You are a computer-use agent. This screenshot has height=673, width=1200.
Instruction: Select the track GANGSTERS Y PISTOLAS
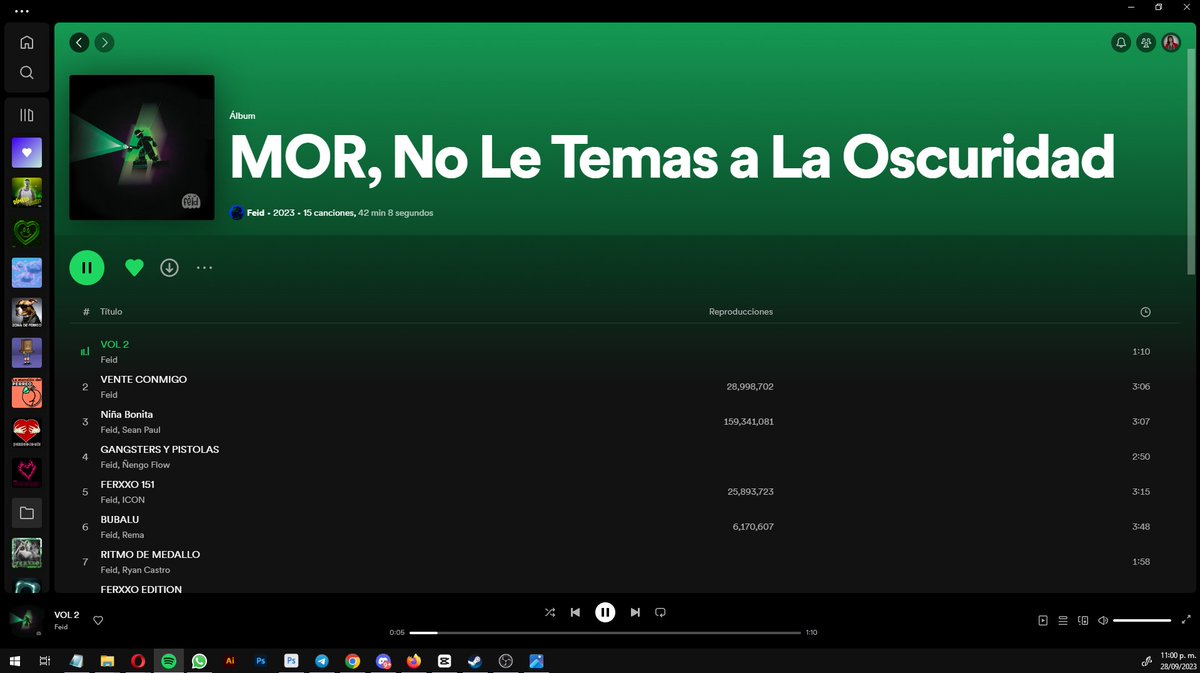coord(160,449)
